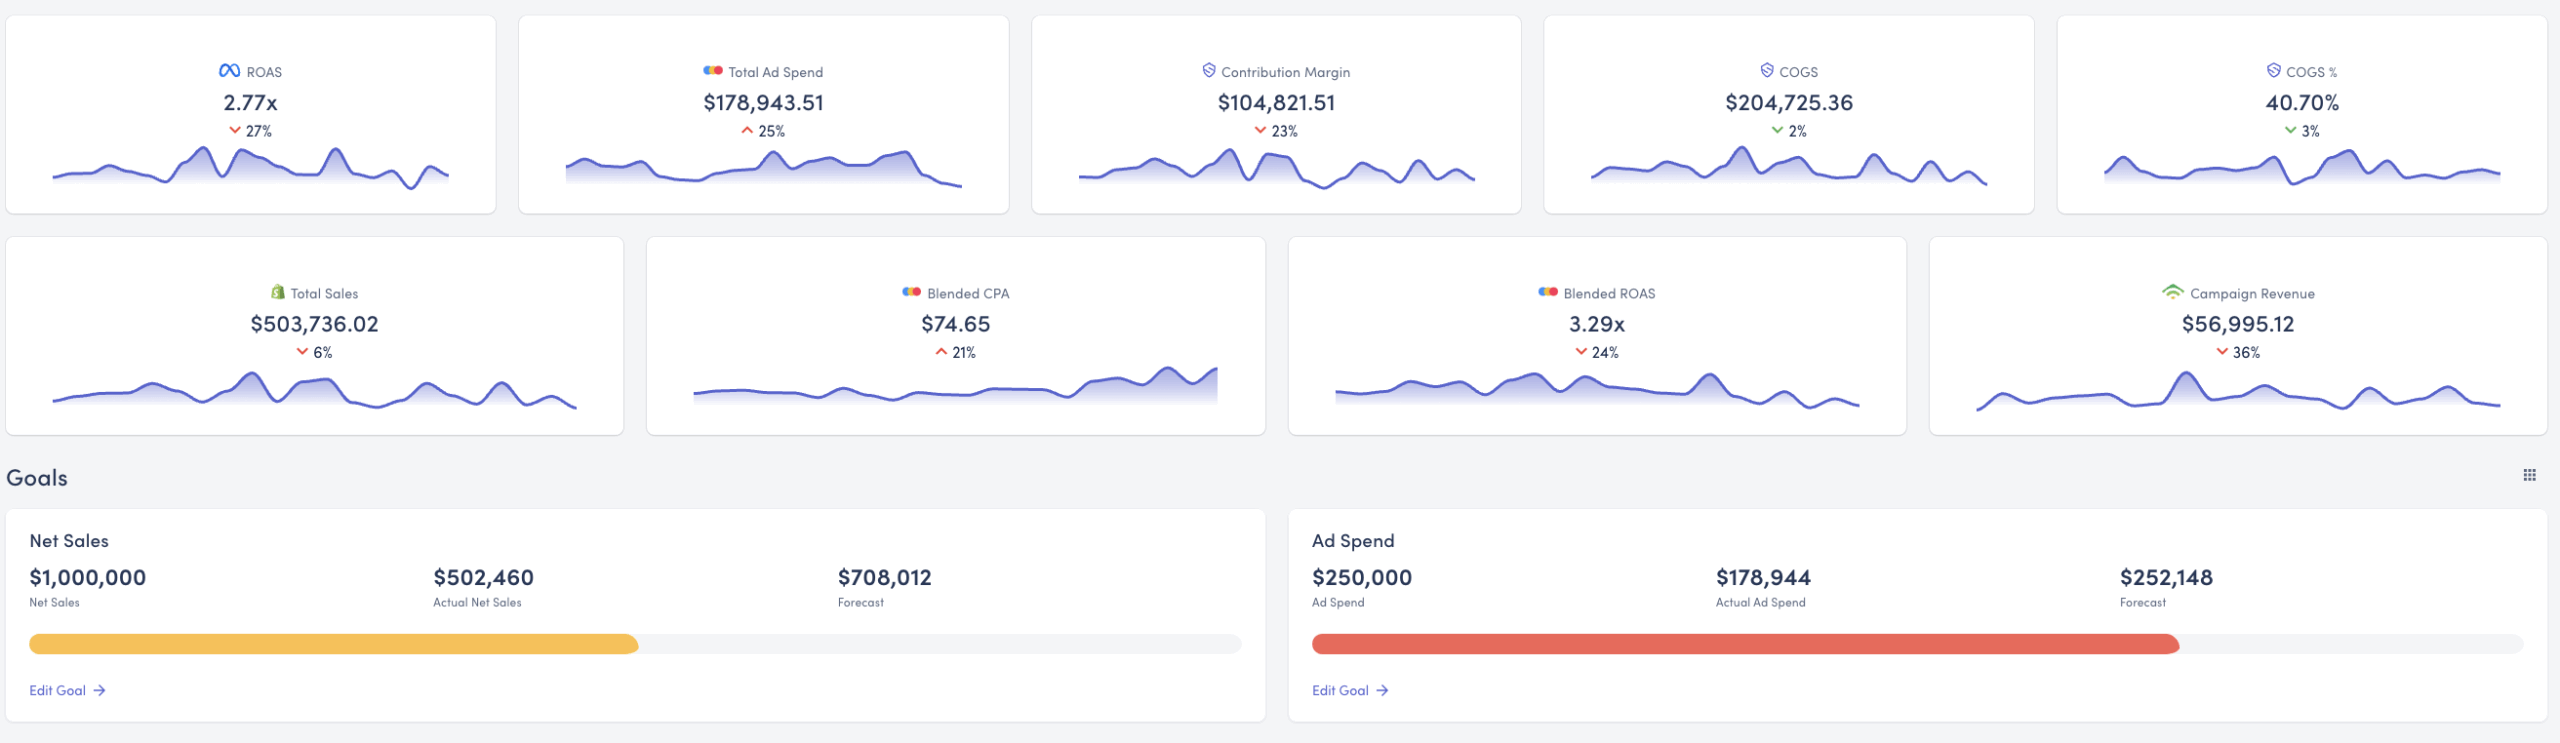
Task: Select the ROAS 2.77x value
Action: point(250,103)
